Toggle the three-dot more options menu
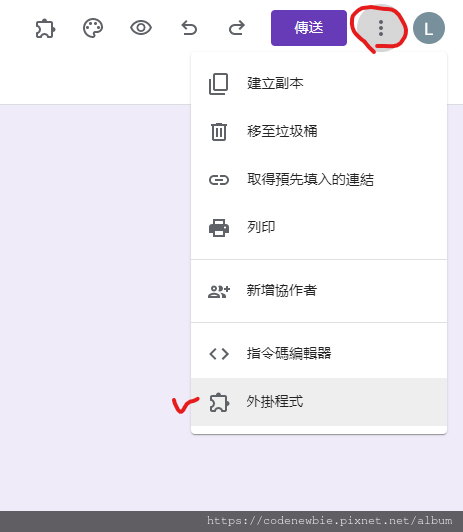Viewport: 463px width, 532px height. [381, 28]
